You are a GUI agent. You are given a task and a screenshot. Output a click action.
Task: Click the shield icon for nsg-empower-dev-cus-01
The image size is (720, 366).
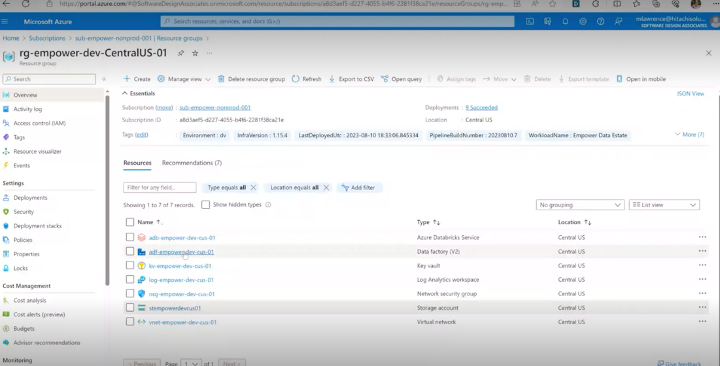pos(141,294)
